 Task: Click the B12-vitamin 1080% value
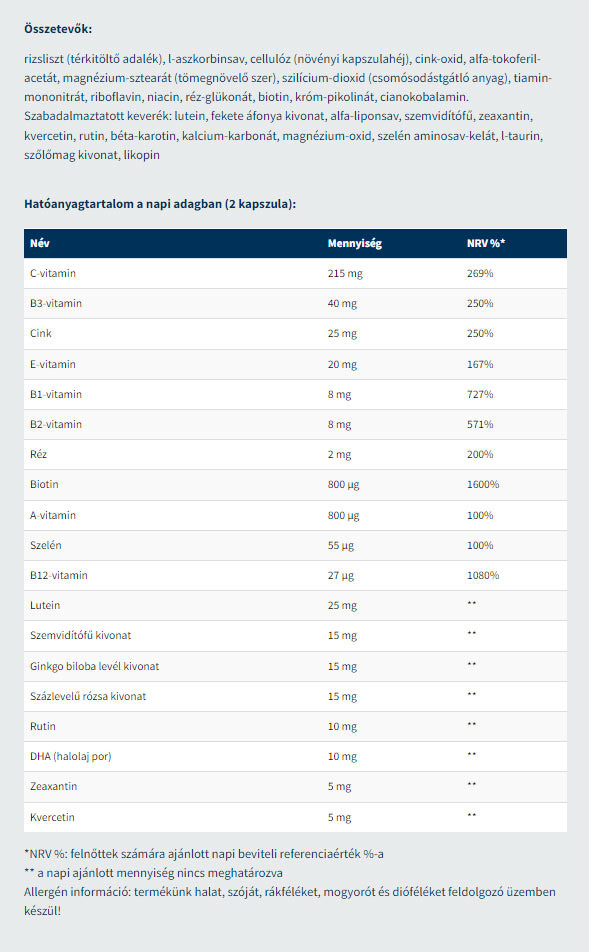[x=483, y=575]
